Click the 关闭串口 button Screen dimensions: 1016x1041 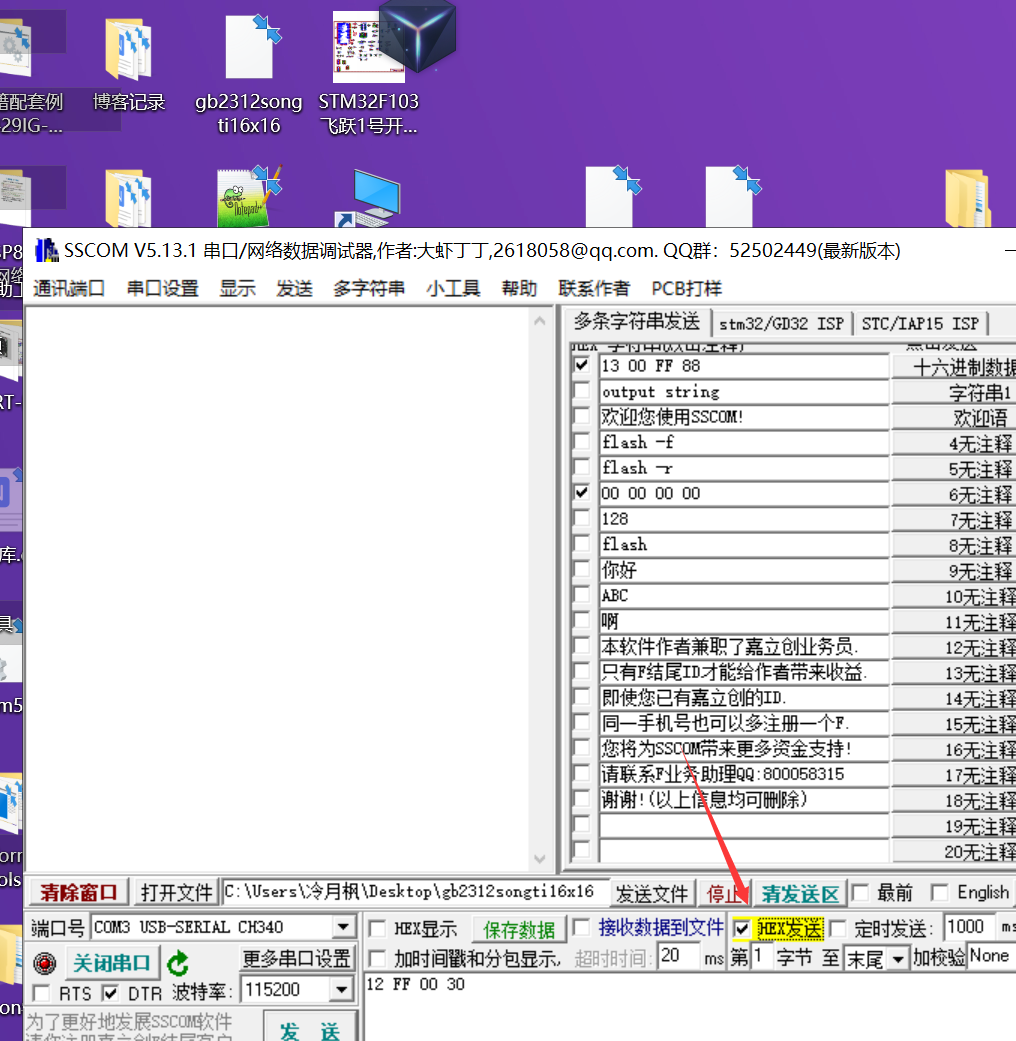coord(112,963)
